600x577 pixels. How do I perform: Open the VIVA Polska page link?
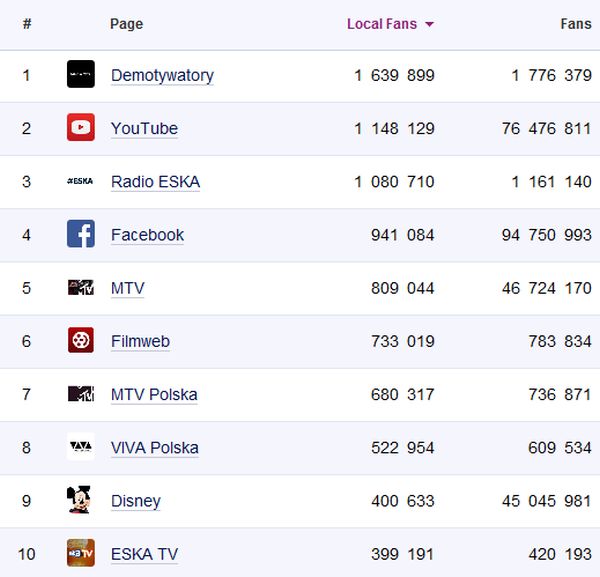point(154,447)
